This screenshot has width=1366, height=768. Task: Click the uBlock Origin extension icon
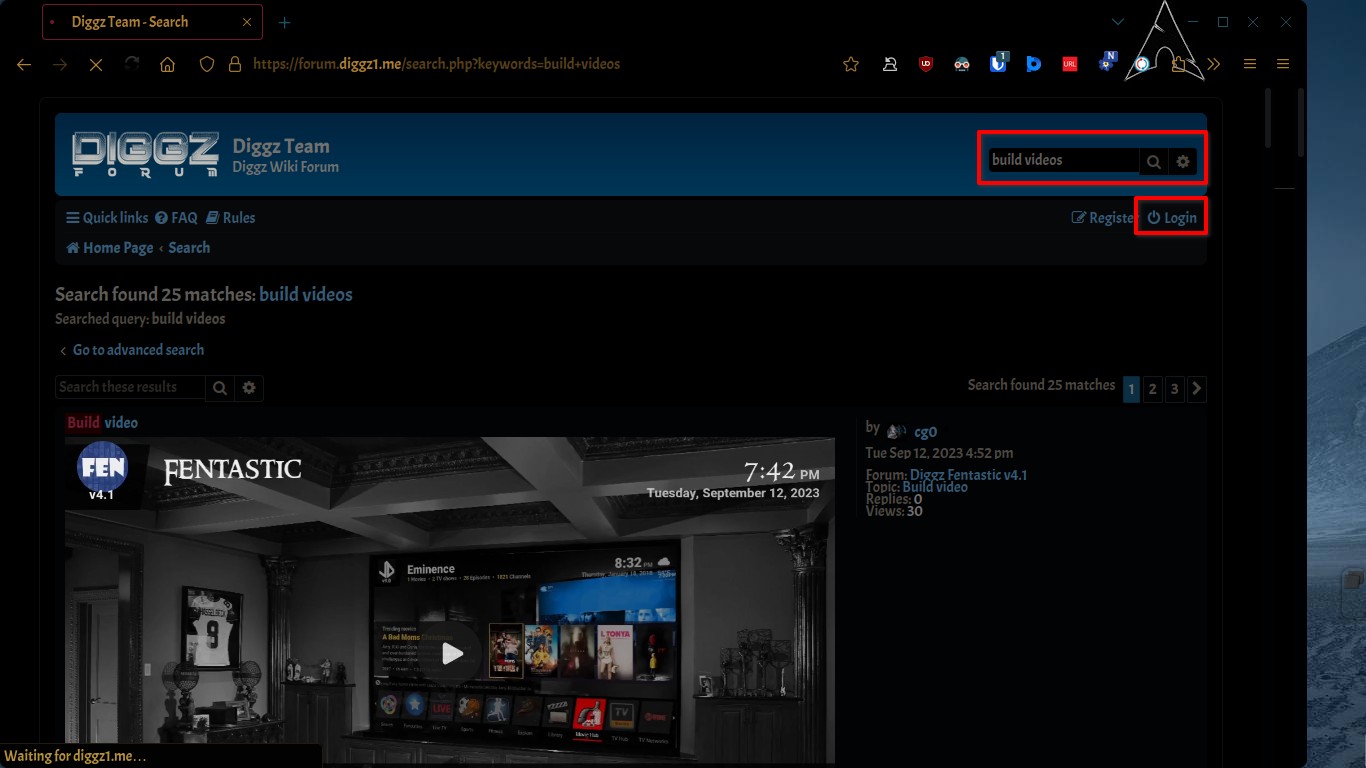pyautogui.click(x=926, y=64)
